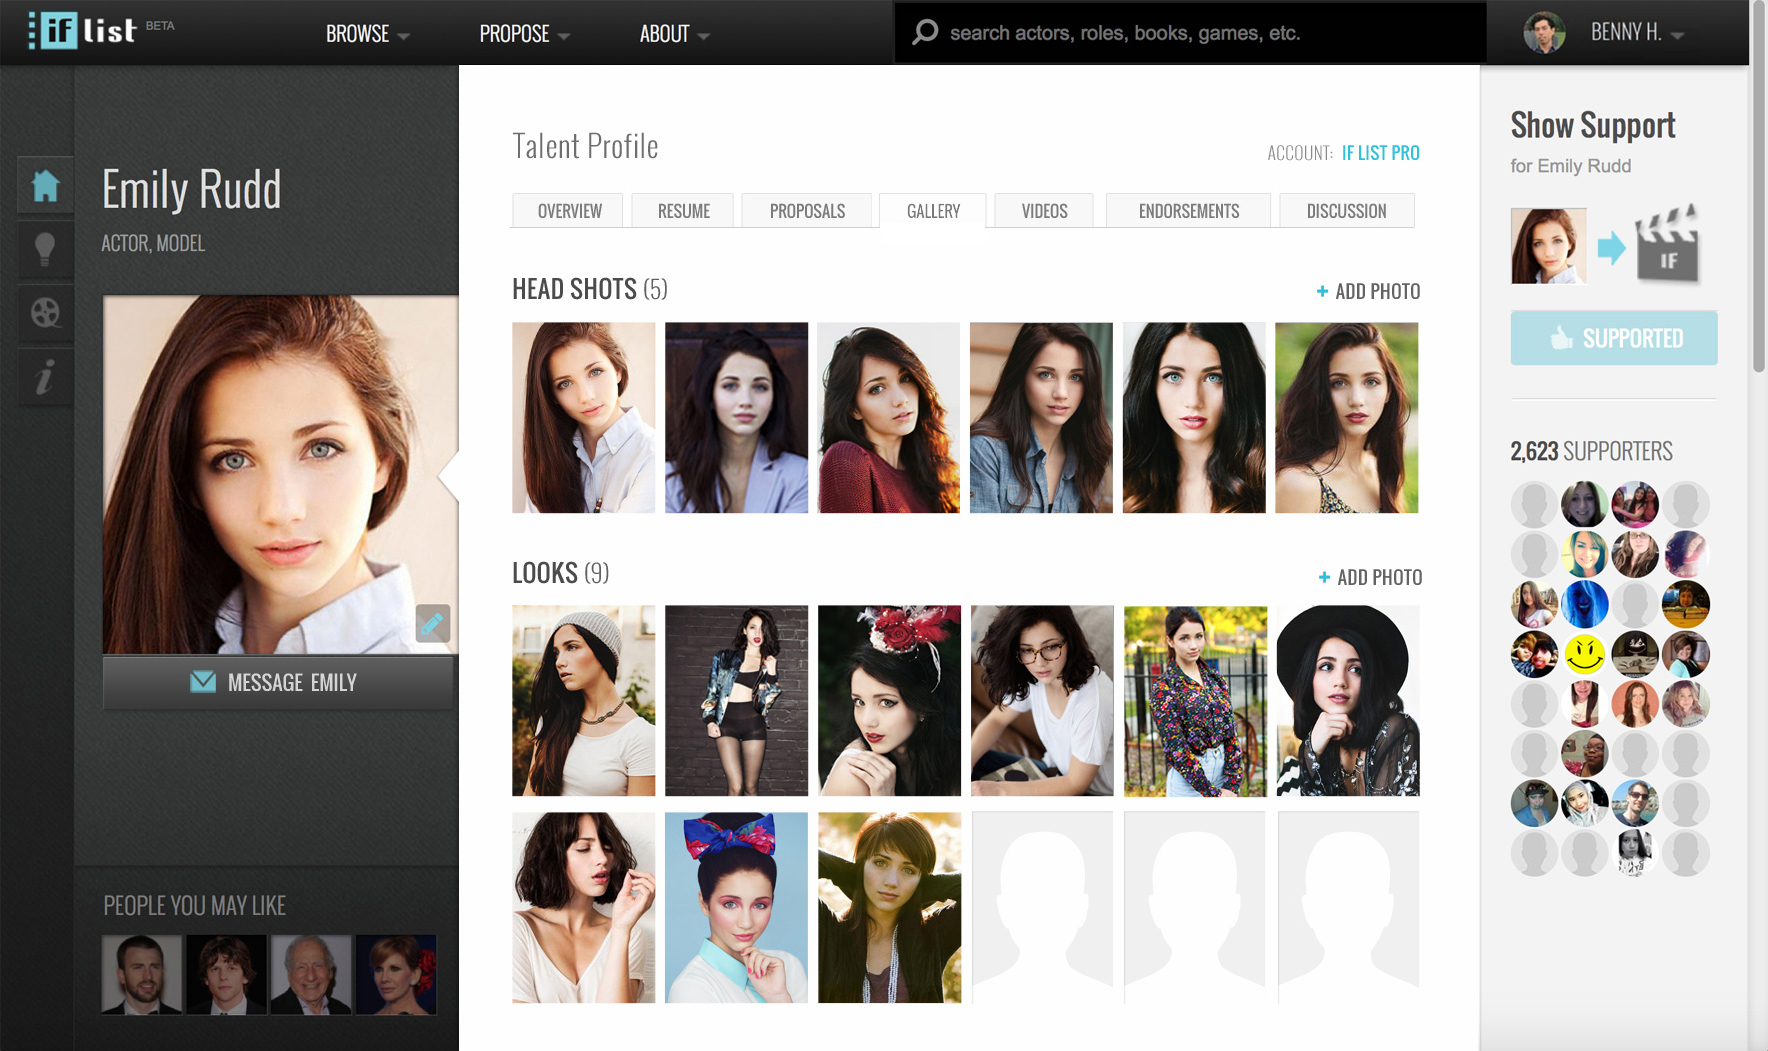Click the Message Emily button
Viewport: 1768px width, 1051px height.
[279, 682]
